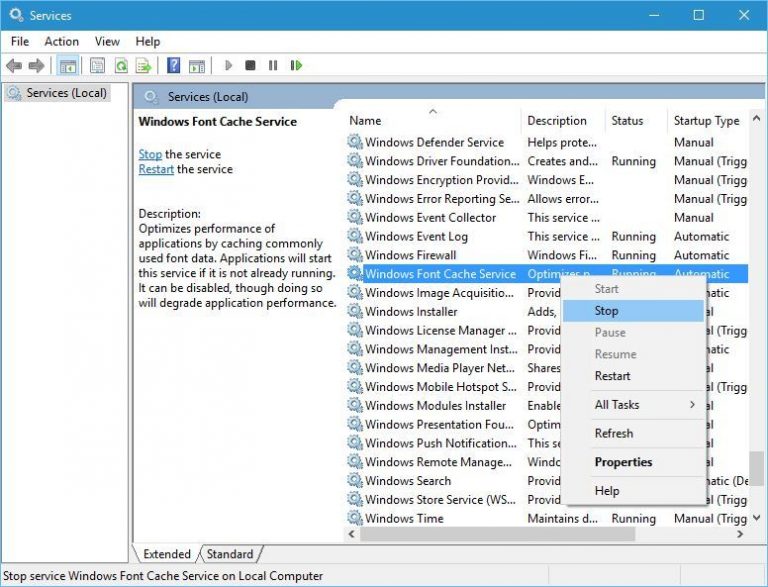Choose Restart from the context menu
768x587 pixels.
click(x=633, y=376)
